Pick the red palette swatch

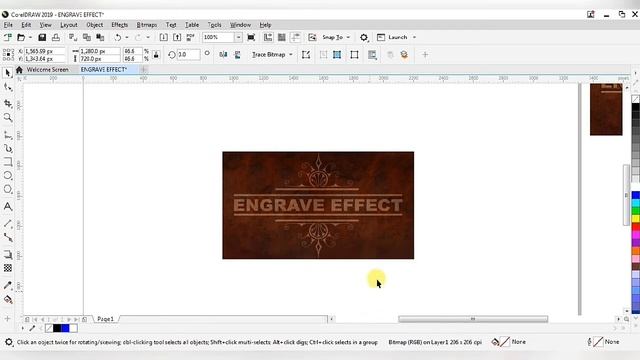(x=636, y=227)
